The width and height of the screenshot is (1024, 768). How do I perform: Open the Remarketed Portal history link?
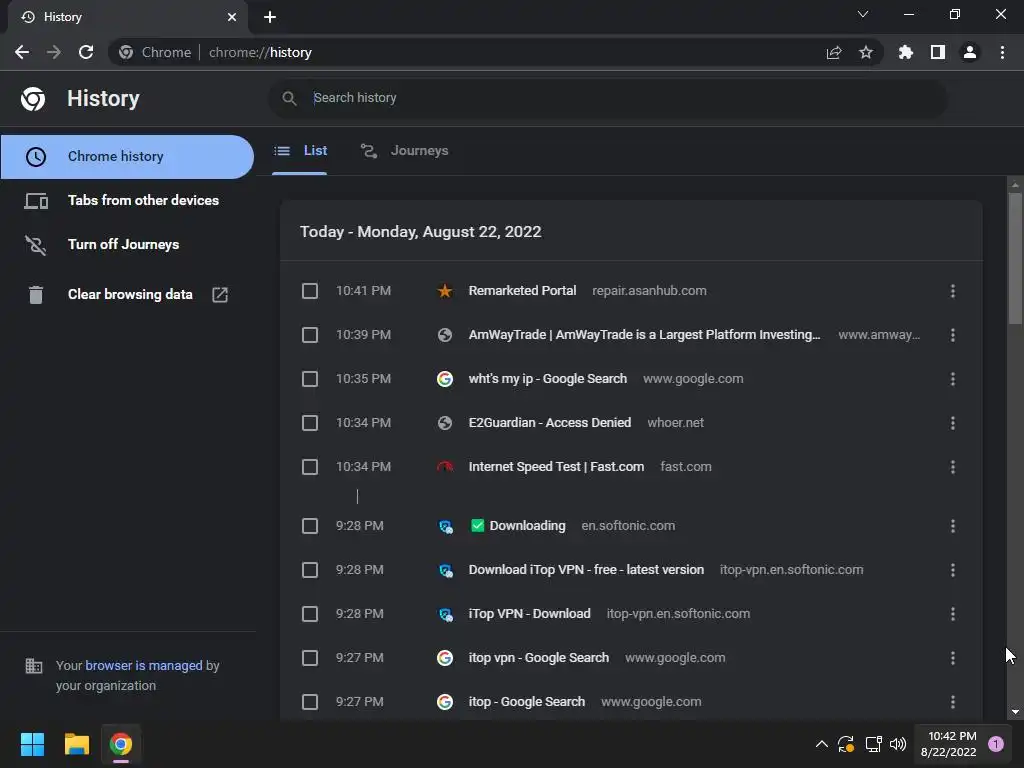click(x=522, y=291)
